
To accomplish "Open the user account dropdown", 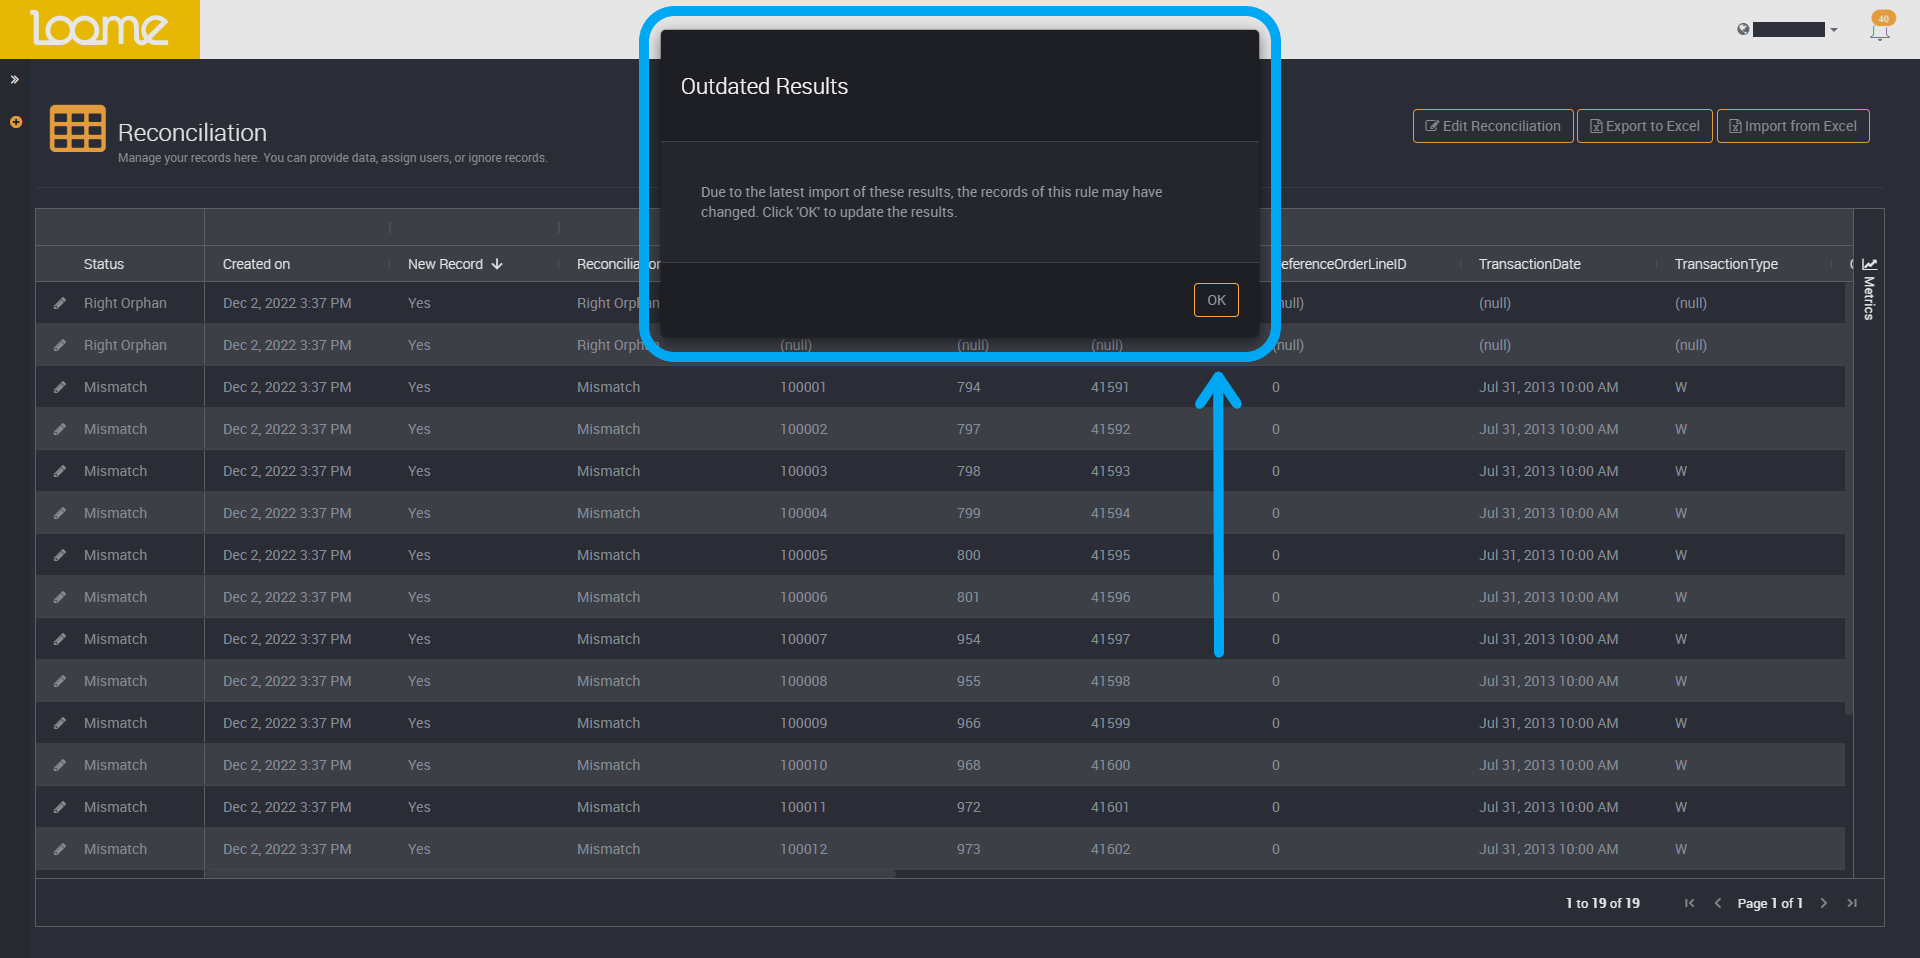I will click(x=1788, y=30).
